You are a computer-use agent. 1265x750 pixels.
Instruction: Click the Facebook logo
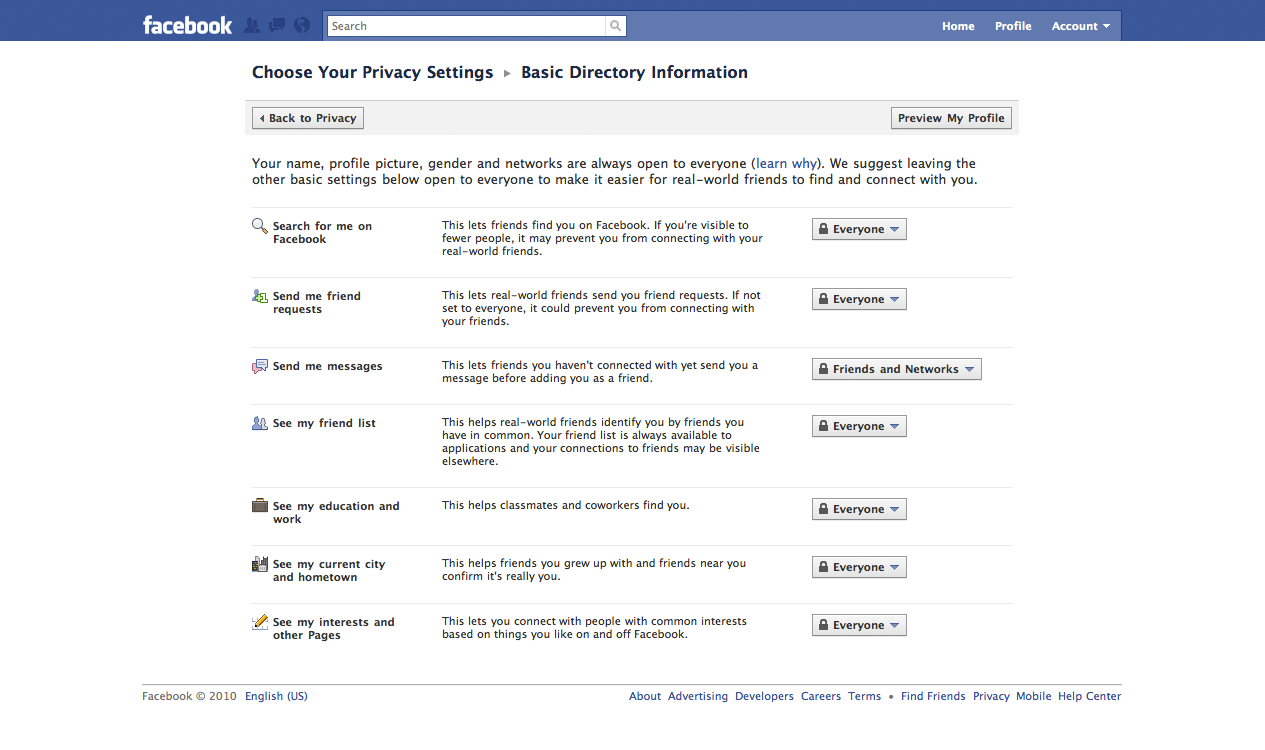click(188, 26)
